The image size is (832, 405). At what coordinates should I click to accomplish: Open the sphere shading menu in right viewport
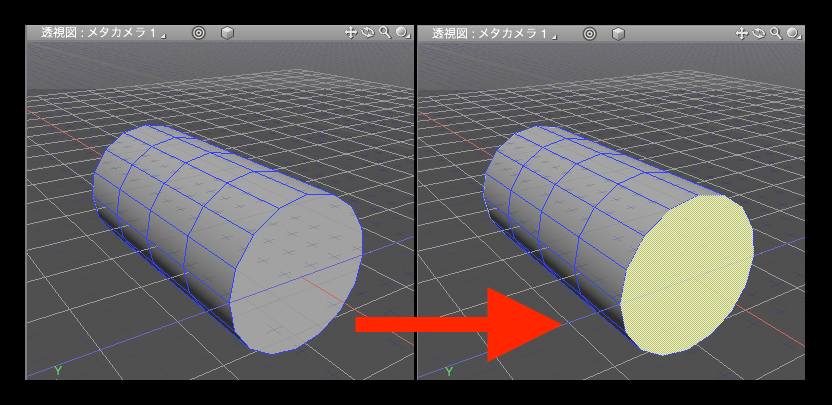tap(793, 33)
